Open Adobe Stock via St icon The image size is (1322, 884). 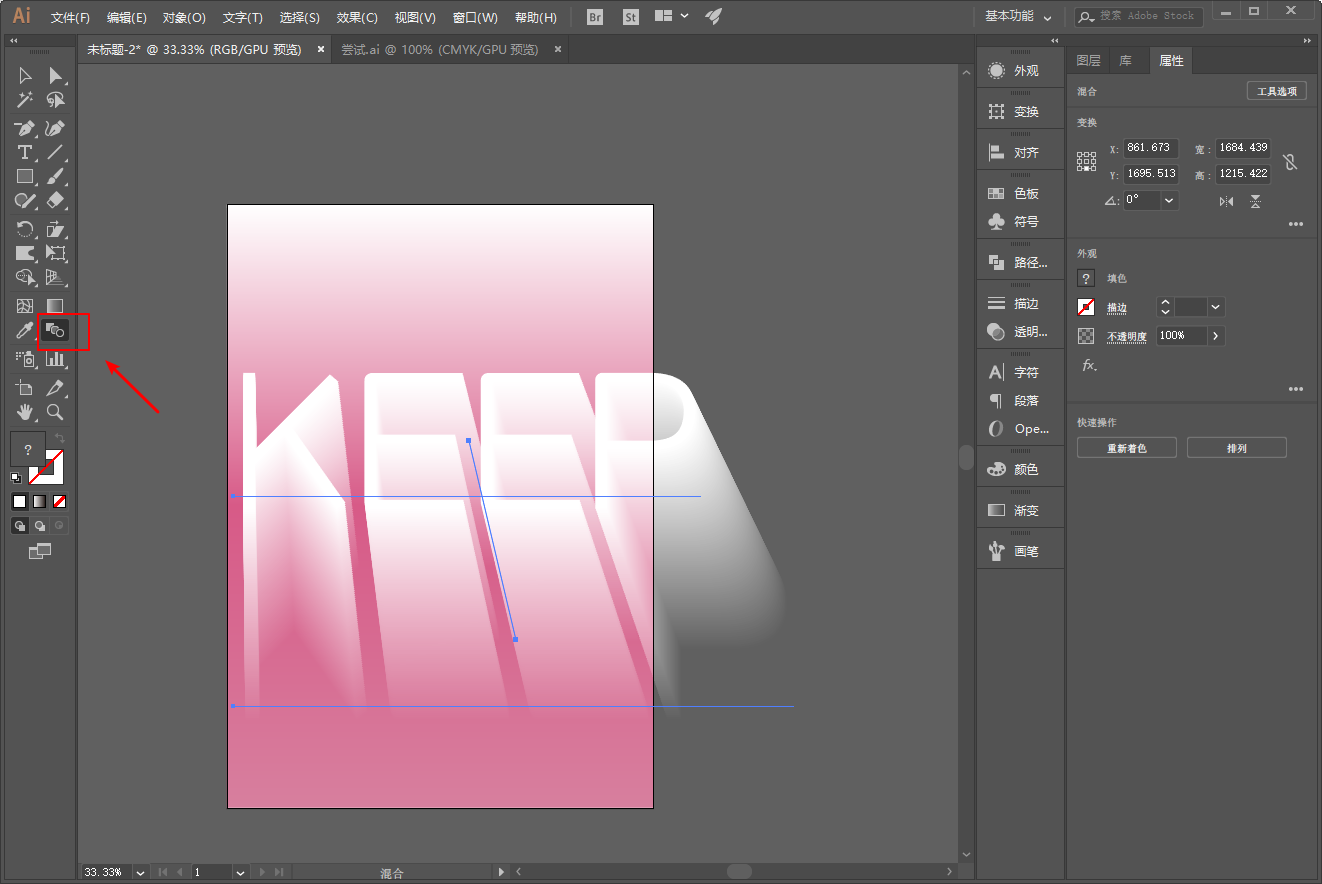pos(630,17)
